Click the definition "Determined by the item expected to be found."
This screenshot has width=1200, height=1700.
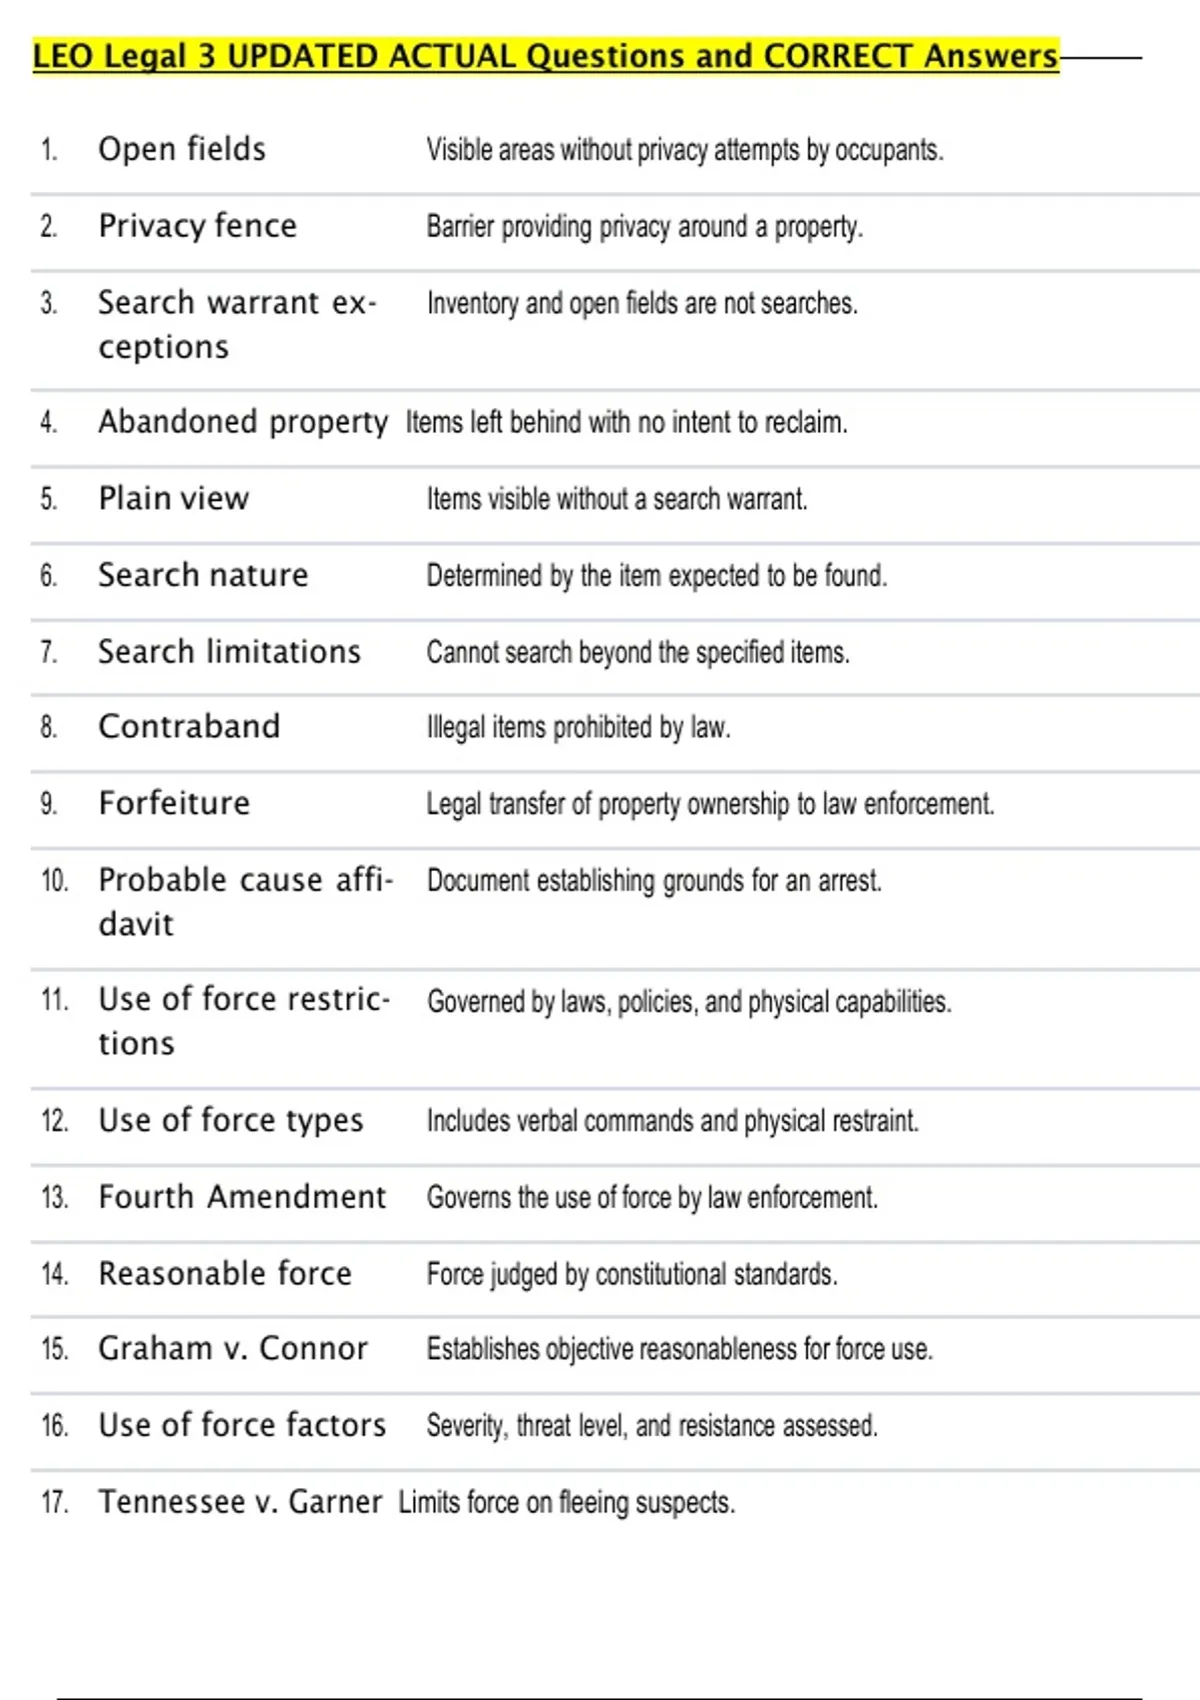tap(656, 576)
